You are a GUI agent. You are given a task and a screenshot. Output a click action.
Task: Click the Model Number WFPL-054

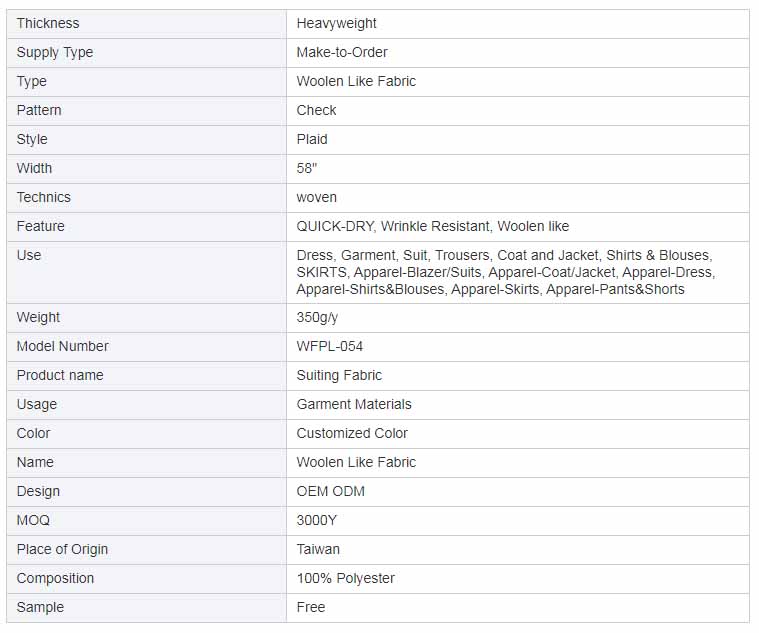coord(330,347)
